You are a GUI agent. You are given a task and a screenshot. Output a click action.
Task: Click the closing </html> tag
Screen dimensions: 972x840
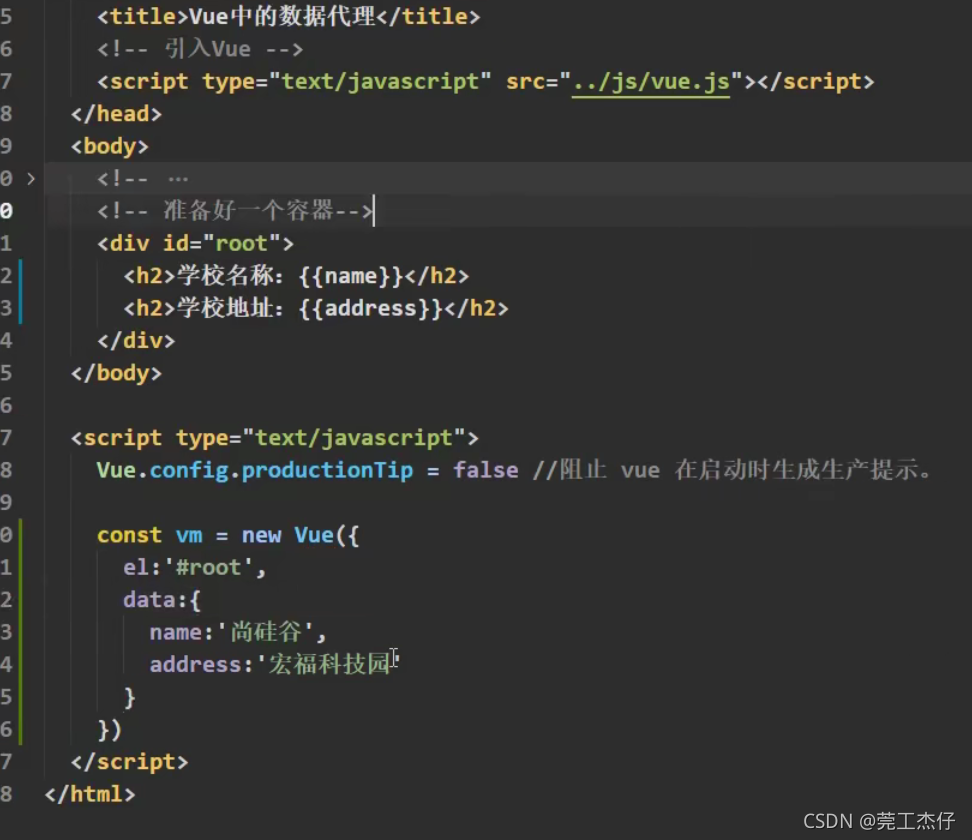pos(90,794)
